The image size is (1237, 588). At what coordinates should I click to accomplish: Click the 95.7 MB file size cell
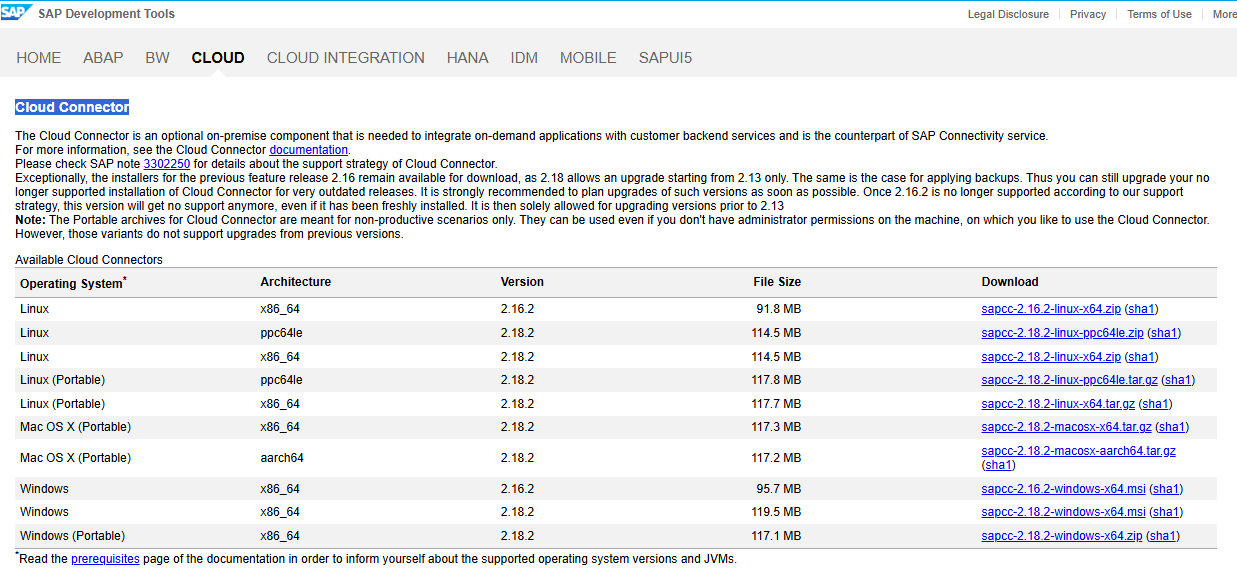pyautogui.click(x=779, y=489)
